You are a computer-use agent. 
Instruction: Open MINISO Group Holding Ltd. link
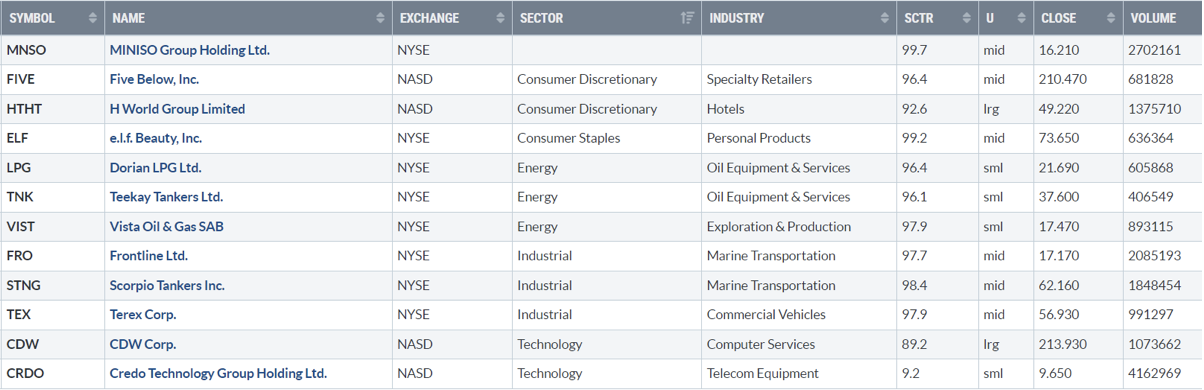(x=189, y=50)
